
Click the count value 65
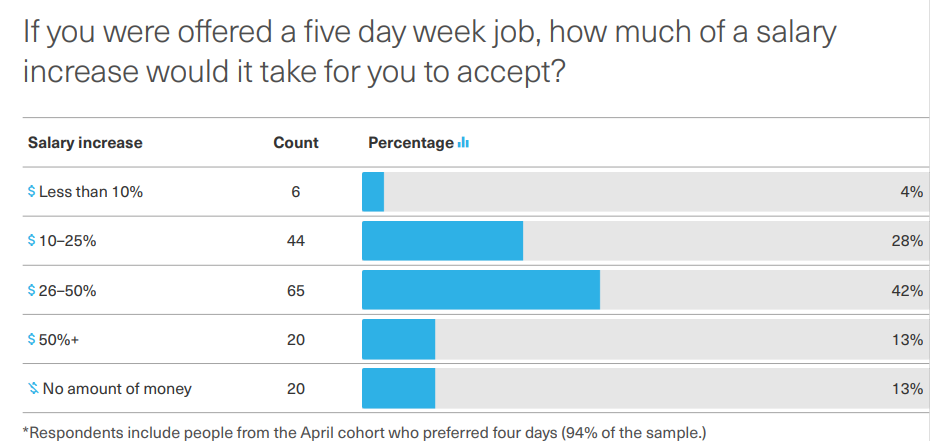pyautogui.click(x=296, y=291)
